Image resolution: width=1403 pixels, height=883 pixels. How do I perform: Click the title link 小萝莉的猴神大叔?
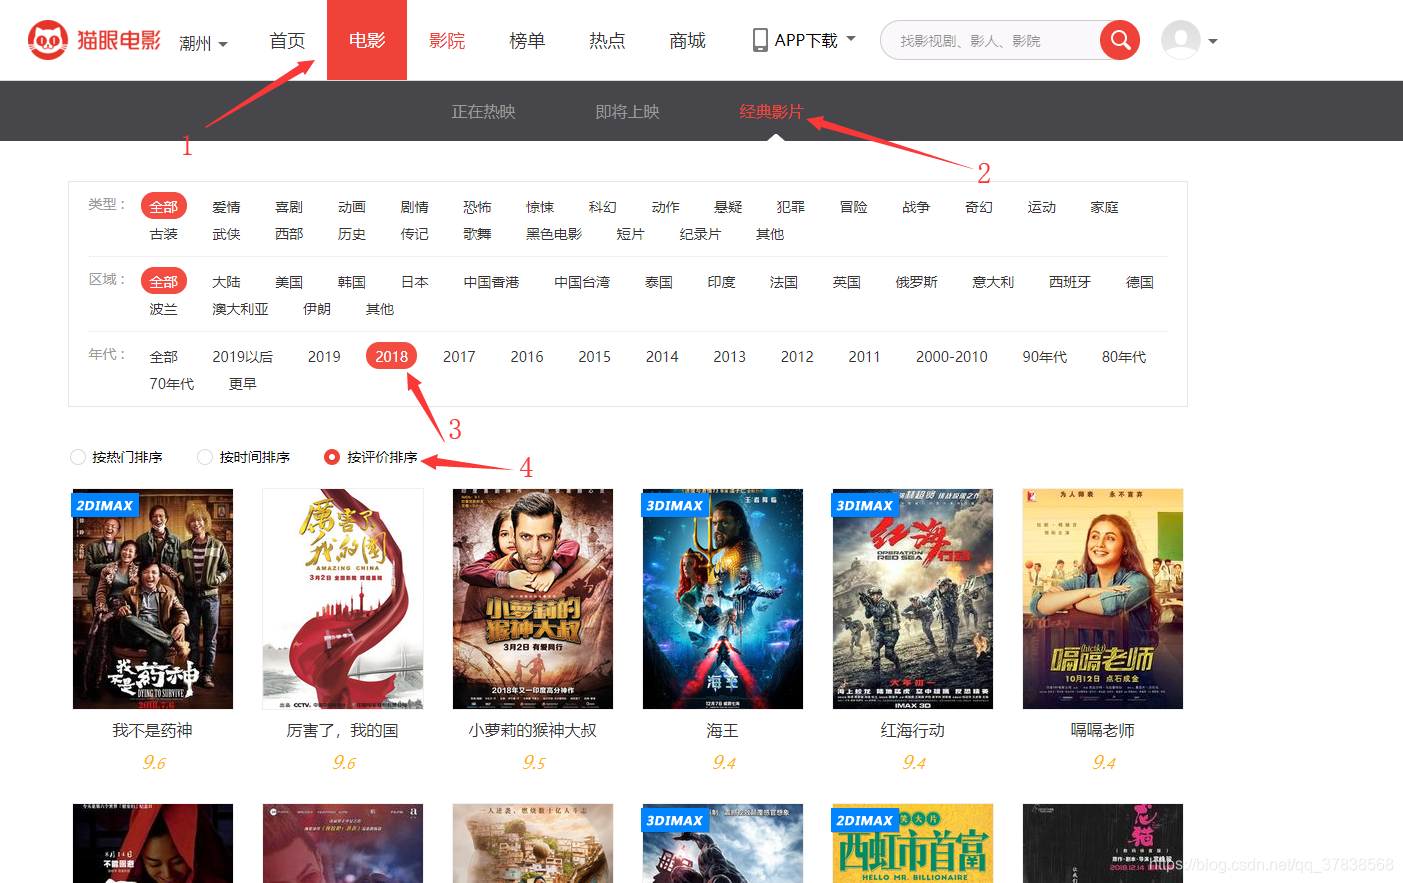[x=533, y=730]
